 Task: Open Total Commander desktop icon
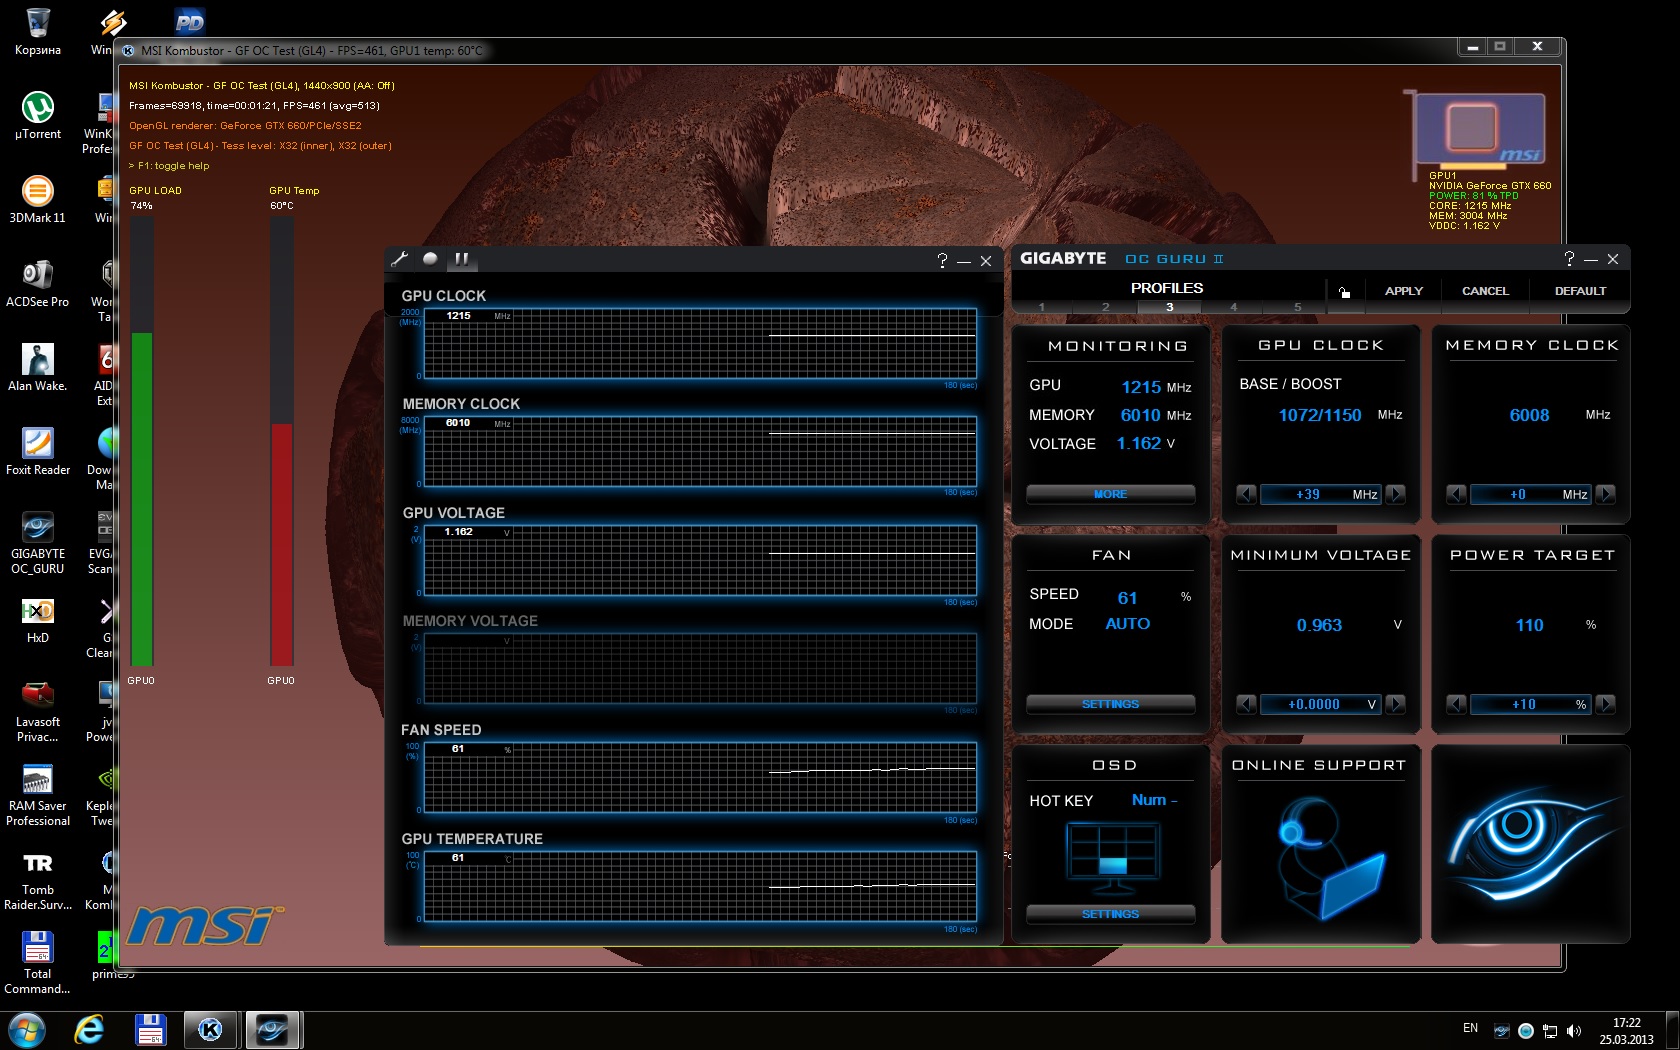tap(38, 963)
